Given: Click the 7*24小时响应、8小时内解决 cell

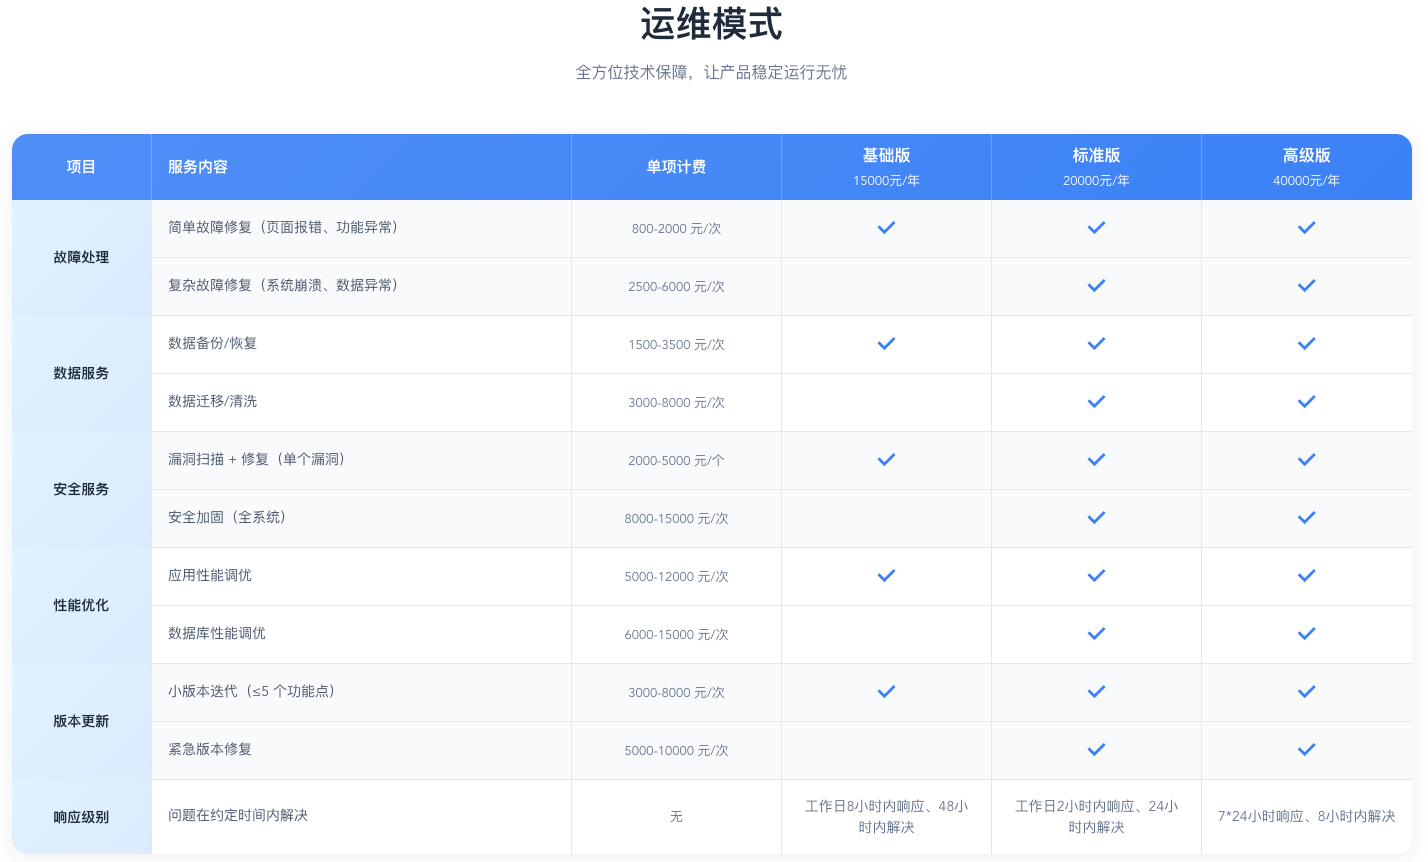Looking at the screenshot, I should point(1306,816).
